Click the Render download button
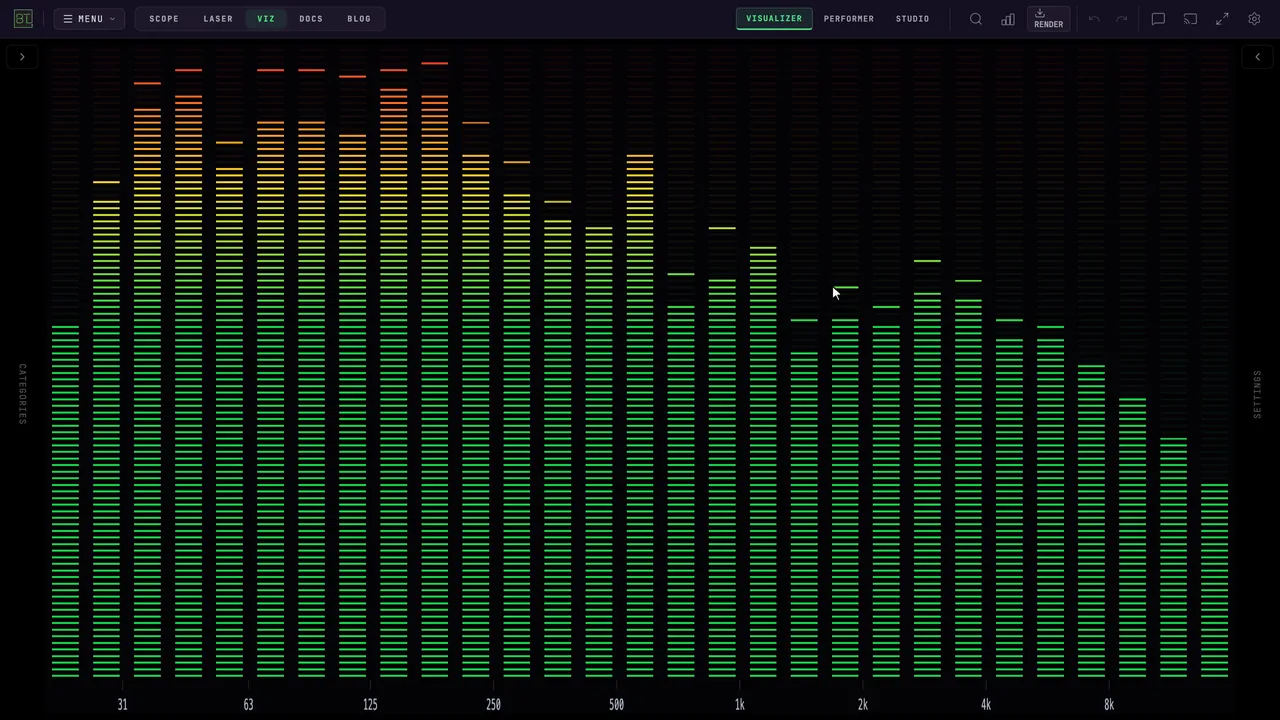 tap(1049, 19)
